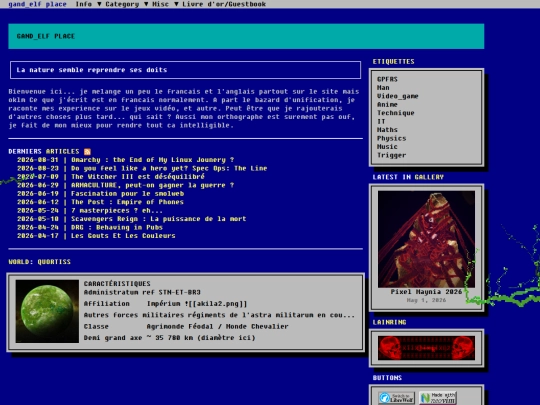Screen dimensions: 540x405
Task: Open article The Post : Empire of Phones
Action: pyautogui.click(x=127, y=202)
